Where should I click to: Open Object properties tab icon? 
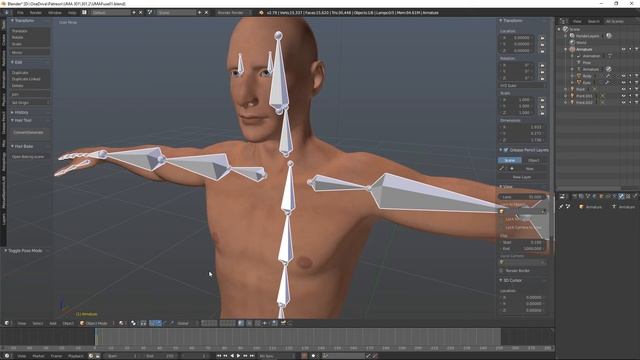pos(601,196)
